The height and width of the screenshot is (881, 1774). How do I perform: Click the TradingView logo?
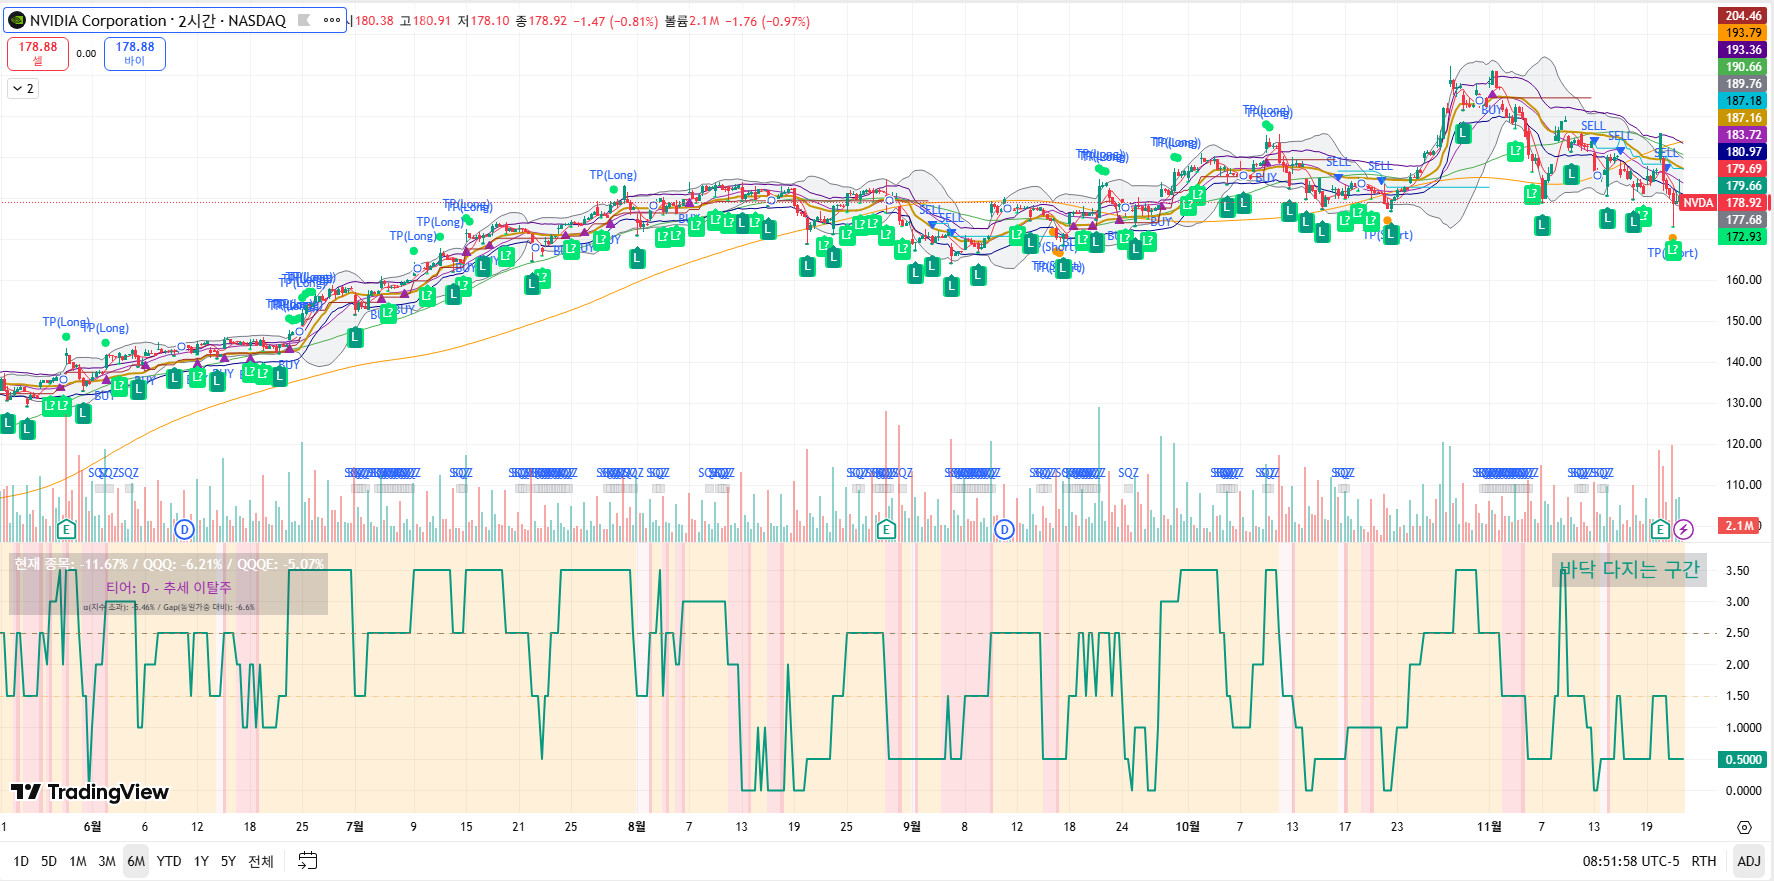point(90,792)
